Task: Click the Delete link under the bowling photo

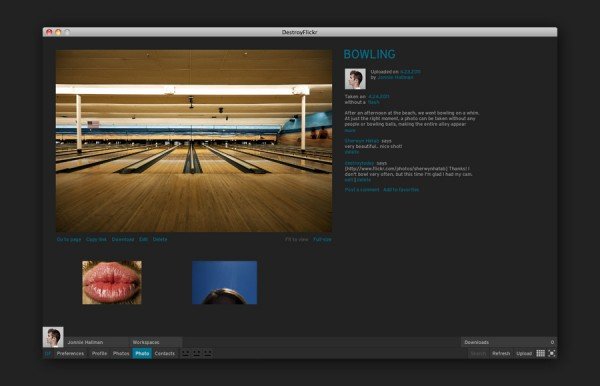Action: (160, 239)
